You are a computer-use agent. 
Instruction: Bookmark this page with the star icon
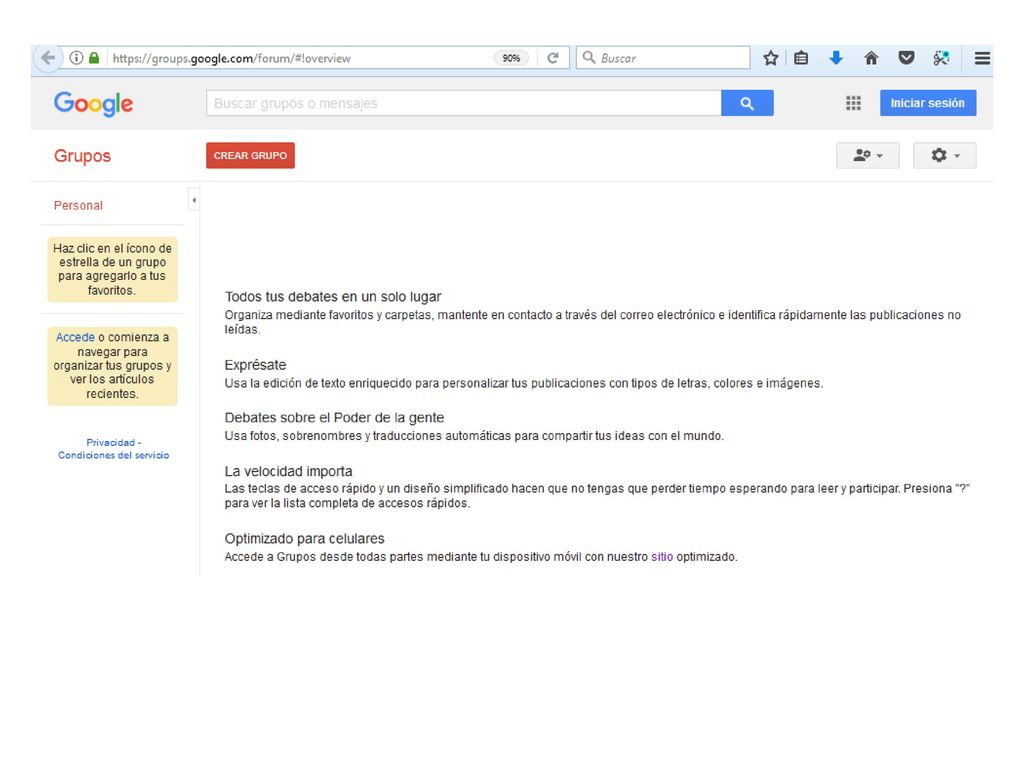[x=771, y=58]
